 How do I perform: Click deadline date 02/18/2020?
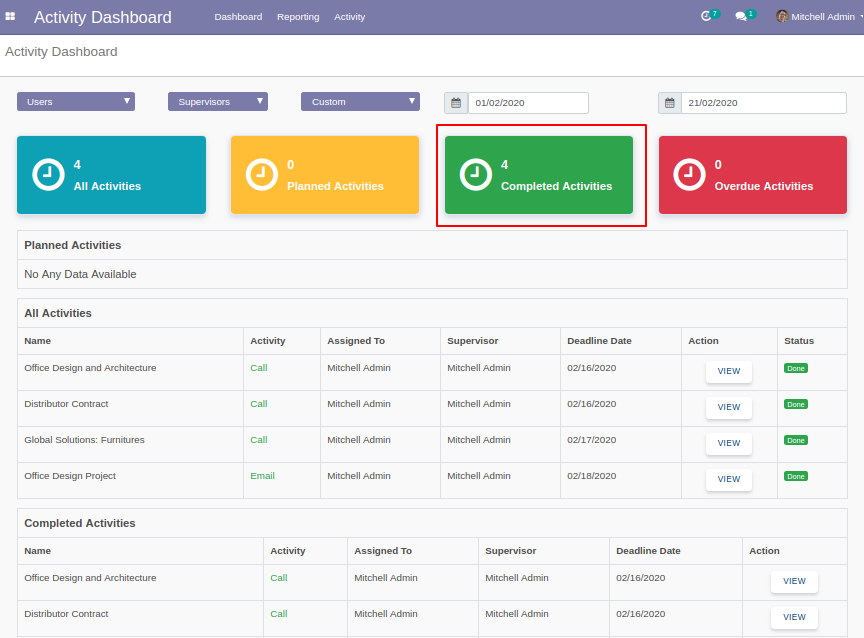(x=592, y=475)
